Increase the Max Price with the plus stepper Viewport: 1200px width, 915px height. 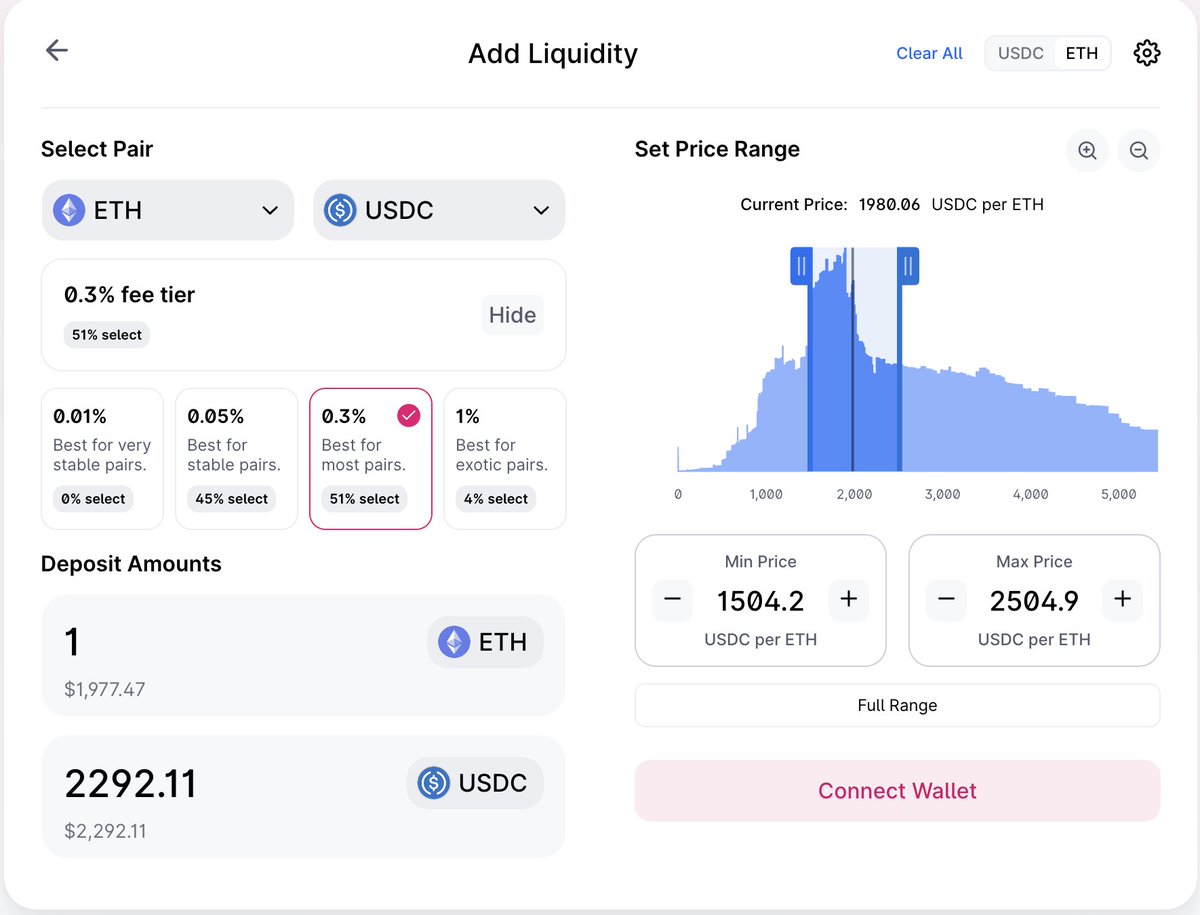point(1122,599)
